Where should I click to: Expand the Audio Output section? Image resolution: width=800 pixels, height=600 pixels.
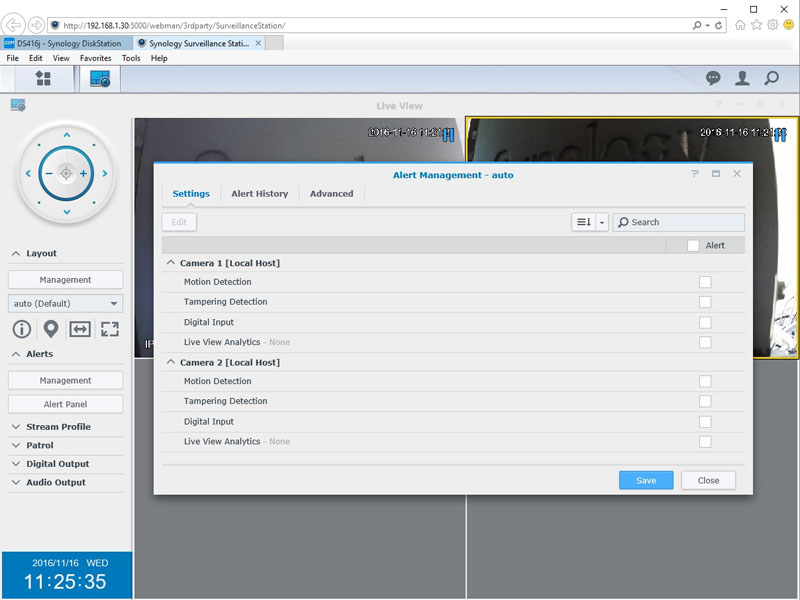(16, 483)
